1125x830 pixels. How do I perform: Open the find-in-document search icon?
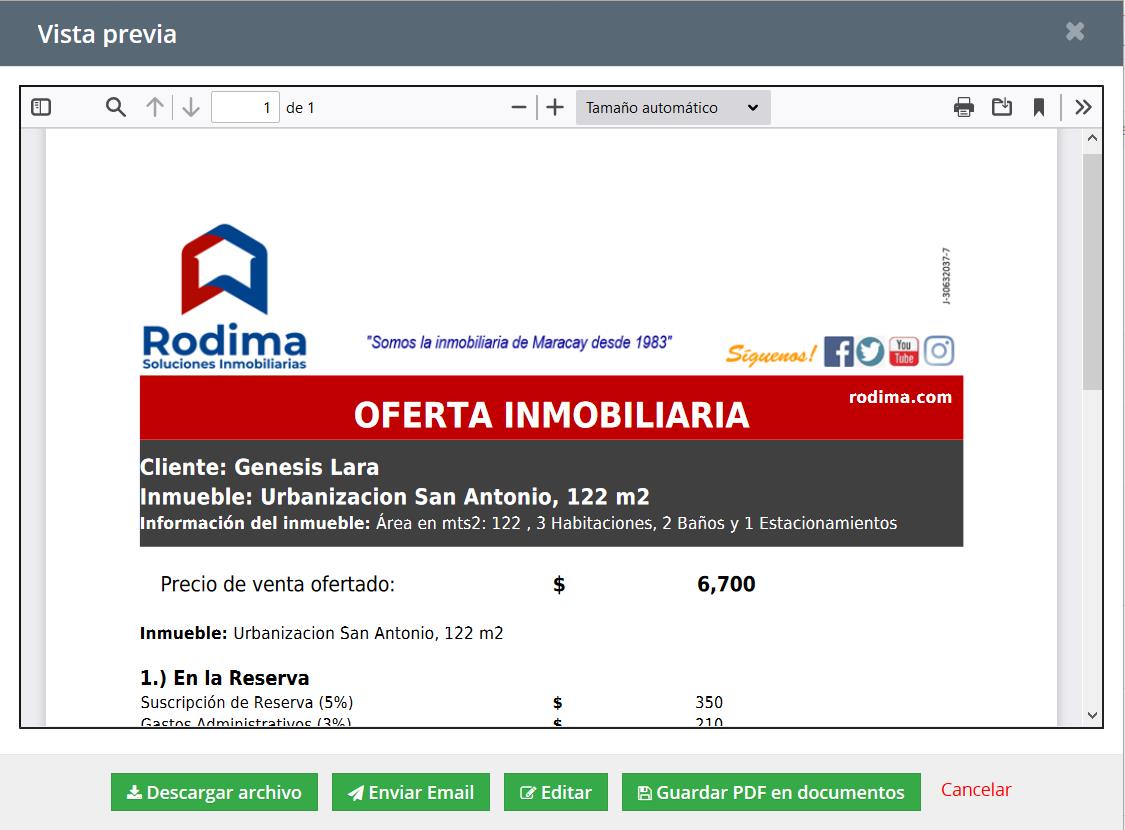pyautogui.click(x=116, y=107)
